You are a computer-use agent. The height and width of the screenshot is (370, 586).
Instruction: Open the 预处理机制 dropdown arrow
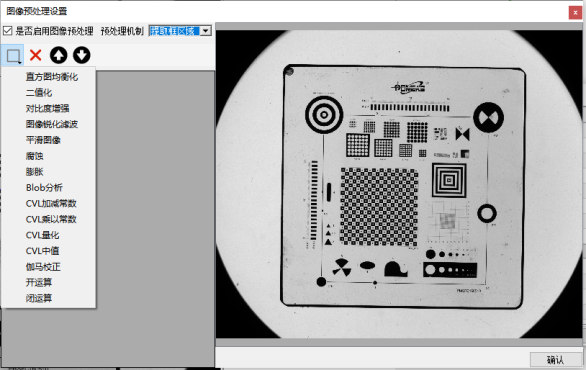coord(206,31)
